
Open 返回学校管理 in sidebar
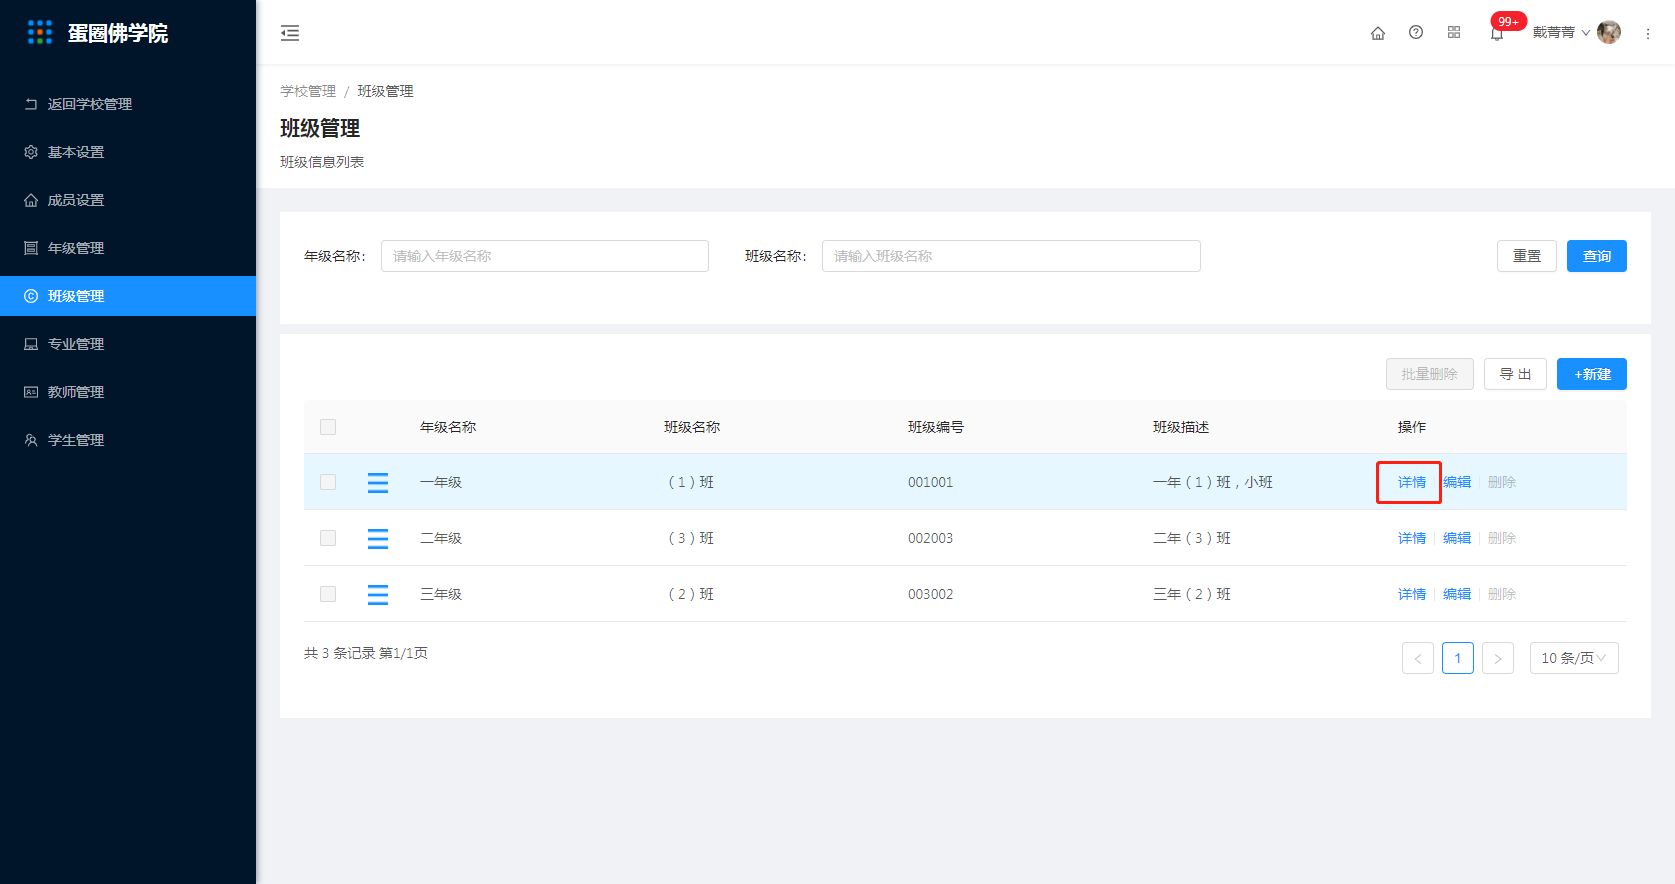pos(128,104)
